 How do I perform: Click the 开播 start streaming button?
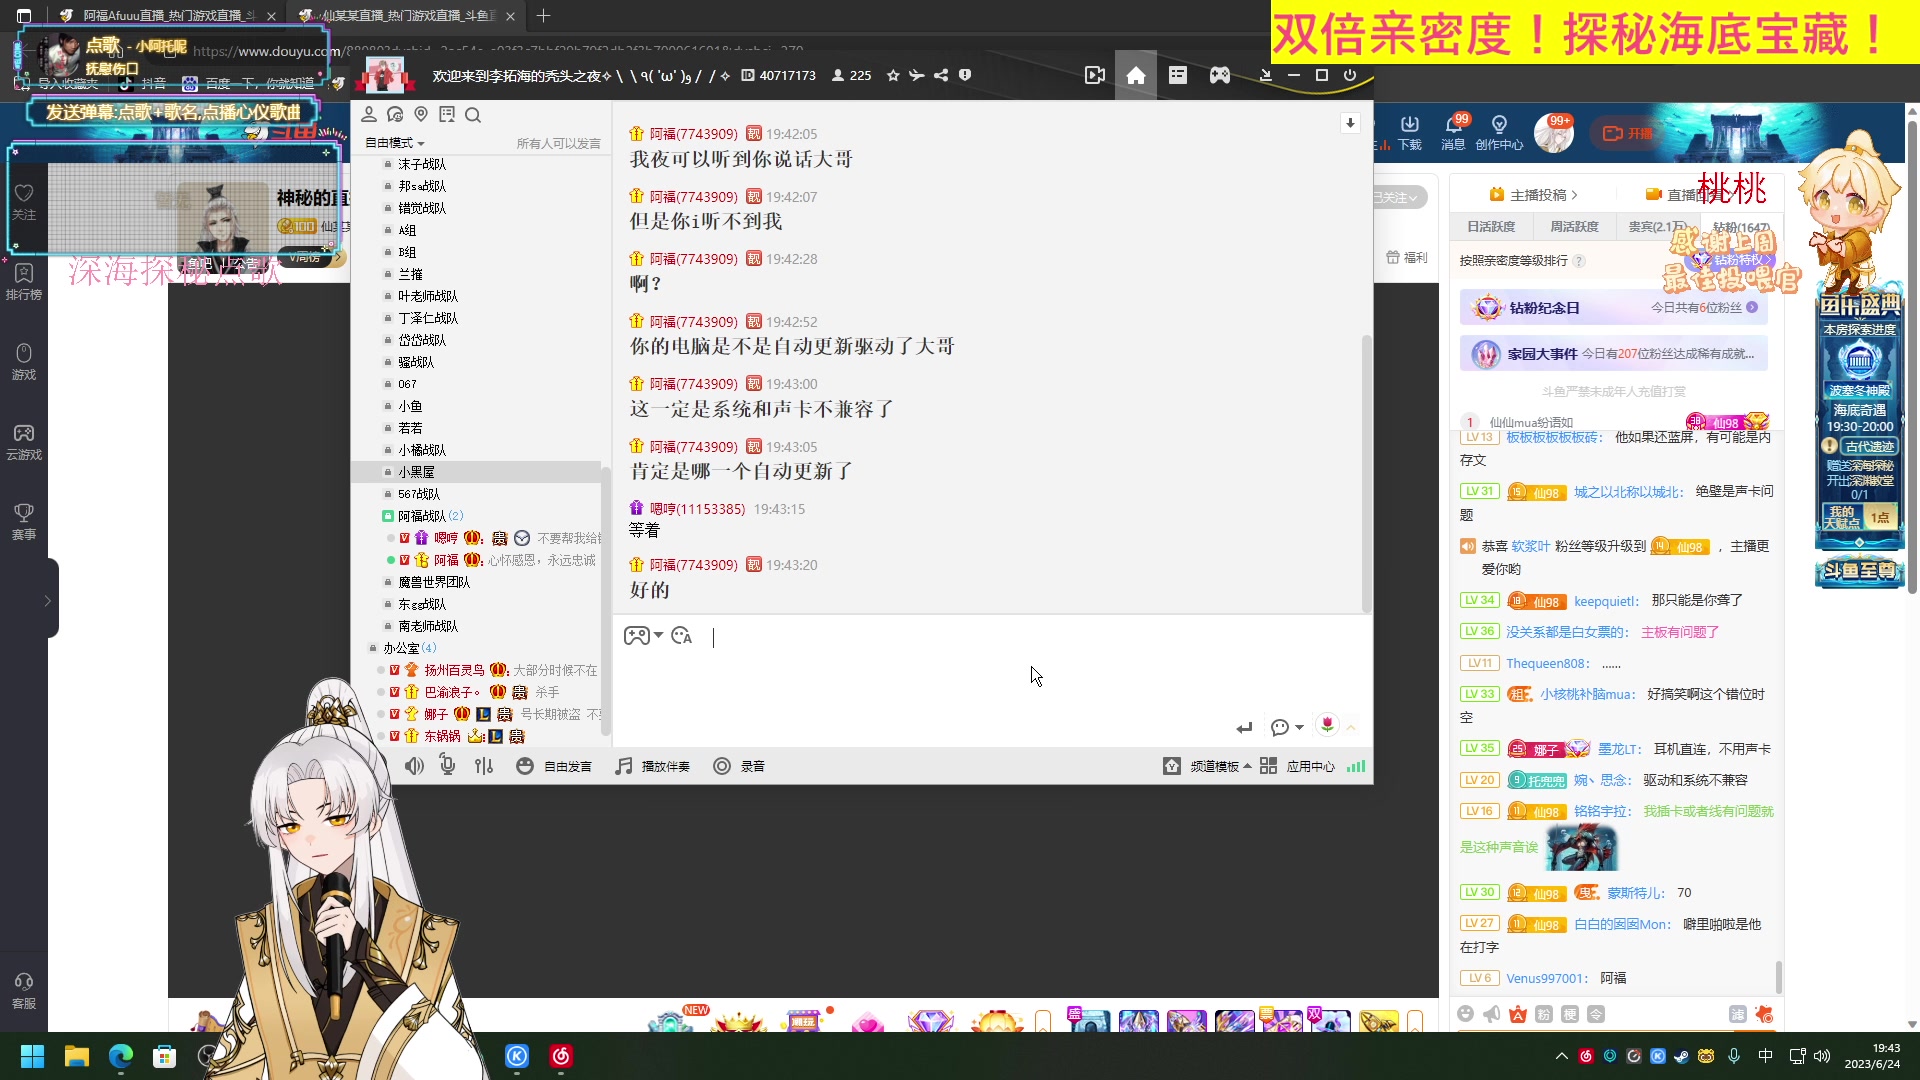1626,133
